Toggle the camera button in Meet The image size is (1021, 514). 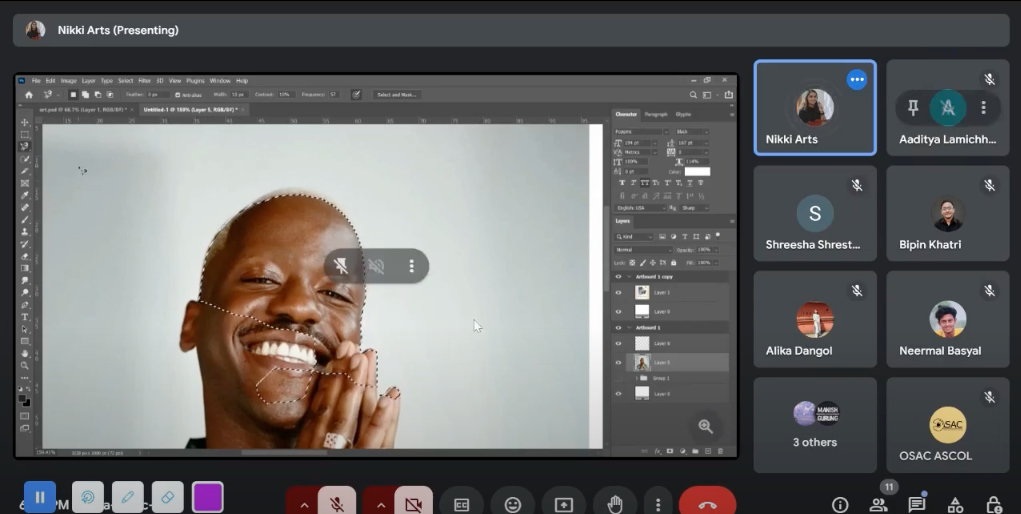413,503
